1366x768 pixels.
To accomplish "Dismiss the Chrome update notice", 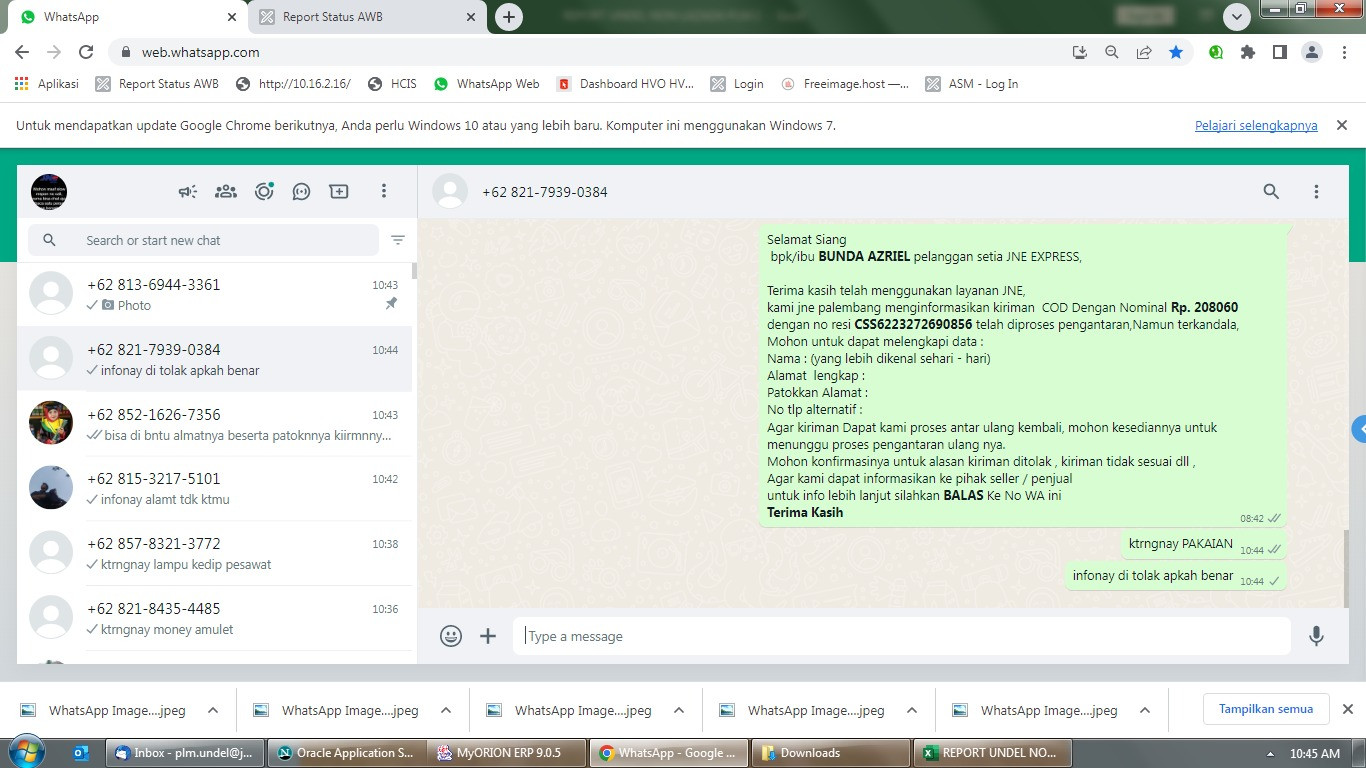I will 1342,125.
